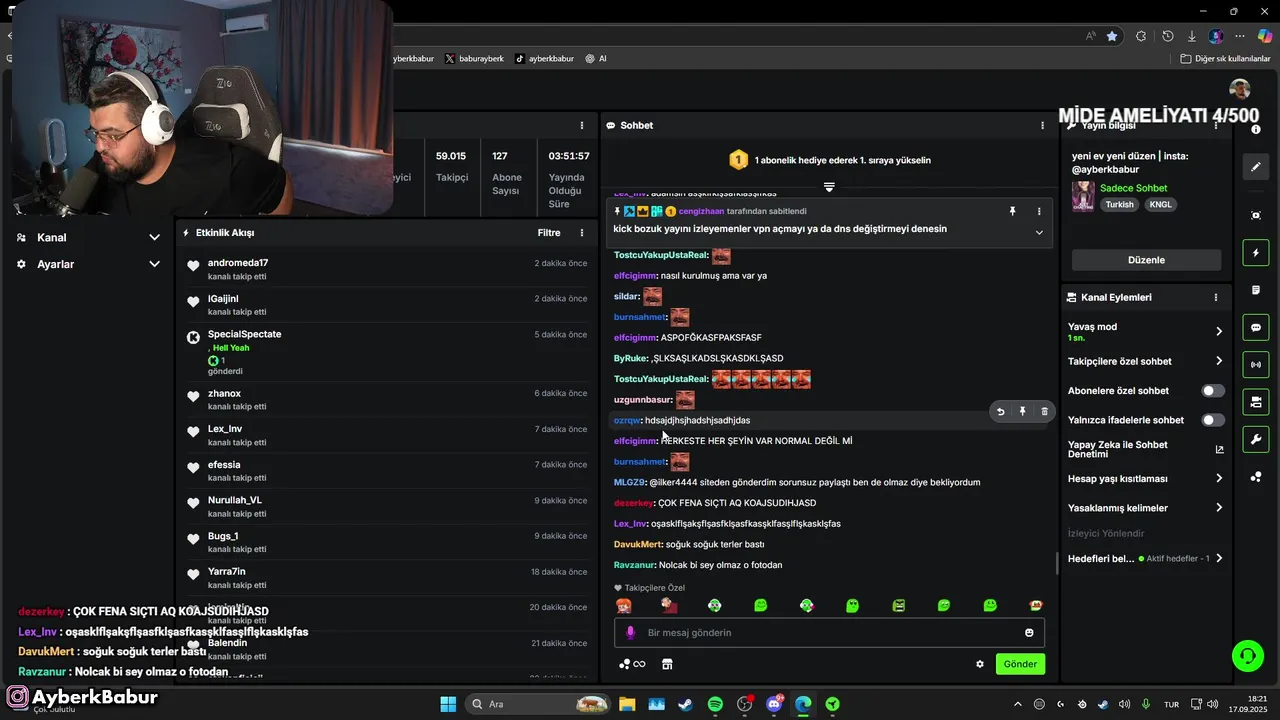This screenshot has height=720, width=1280.
Task: Open profile avatar at top right
Action: coord(1240,89)
